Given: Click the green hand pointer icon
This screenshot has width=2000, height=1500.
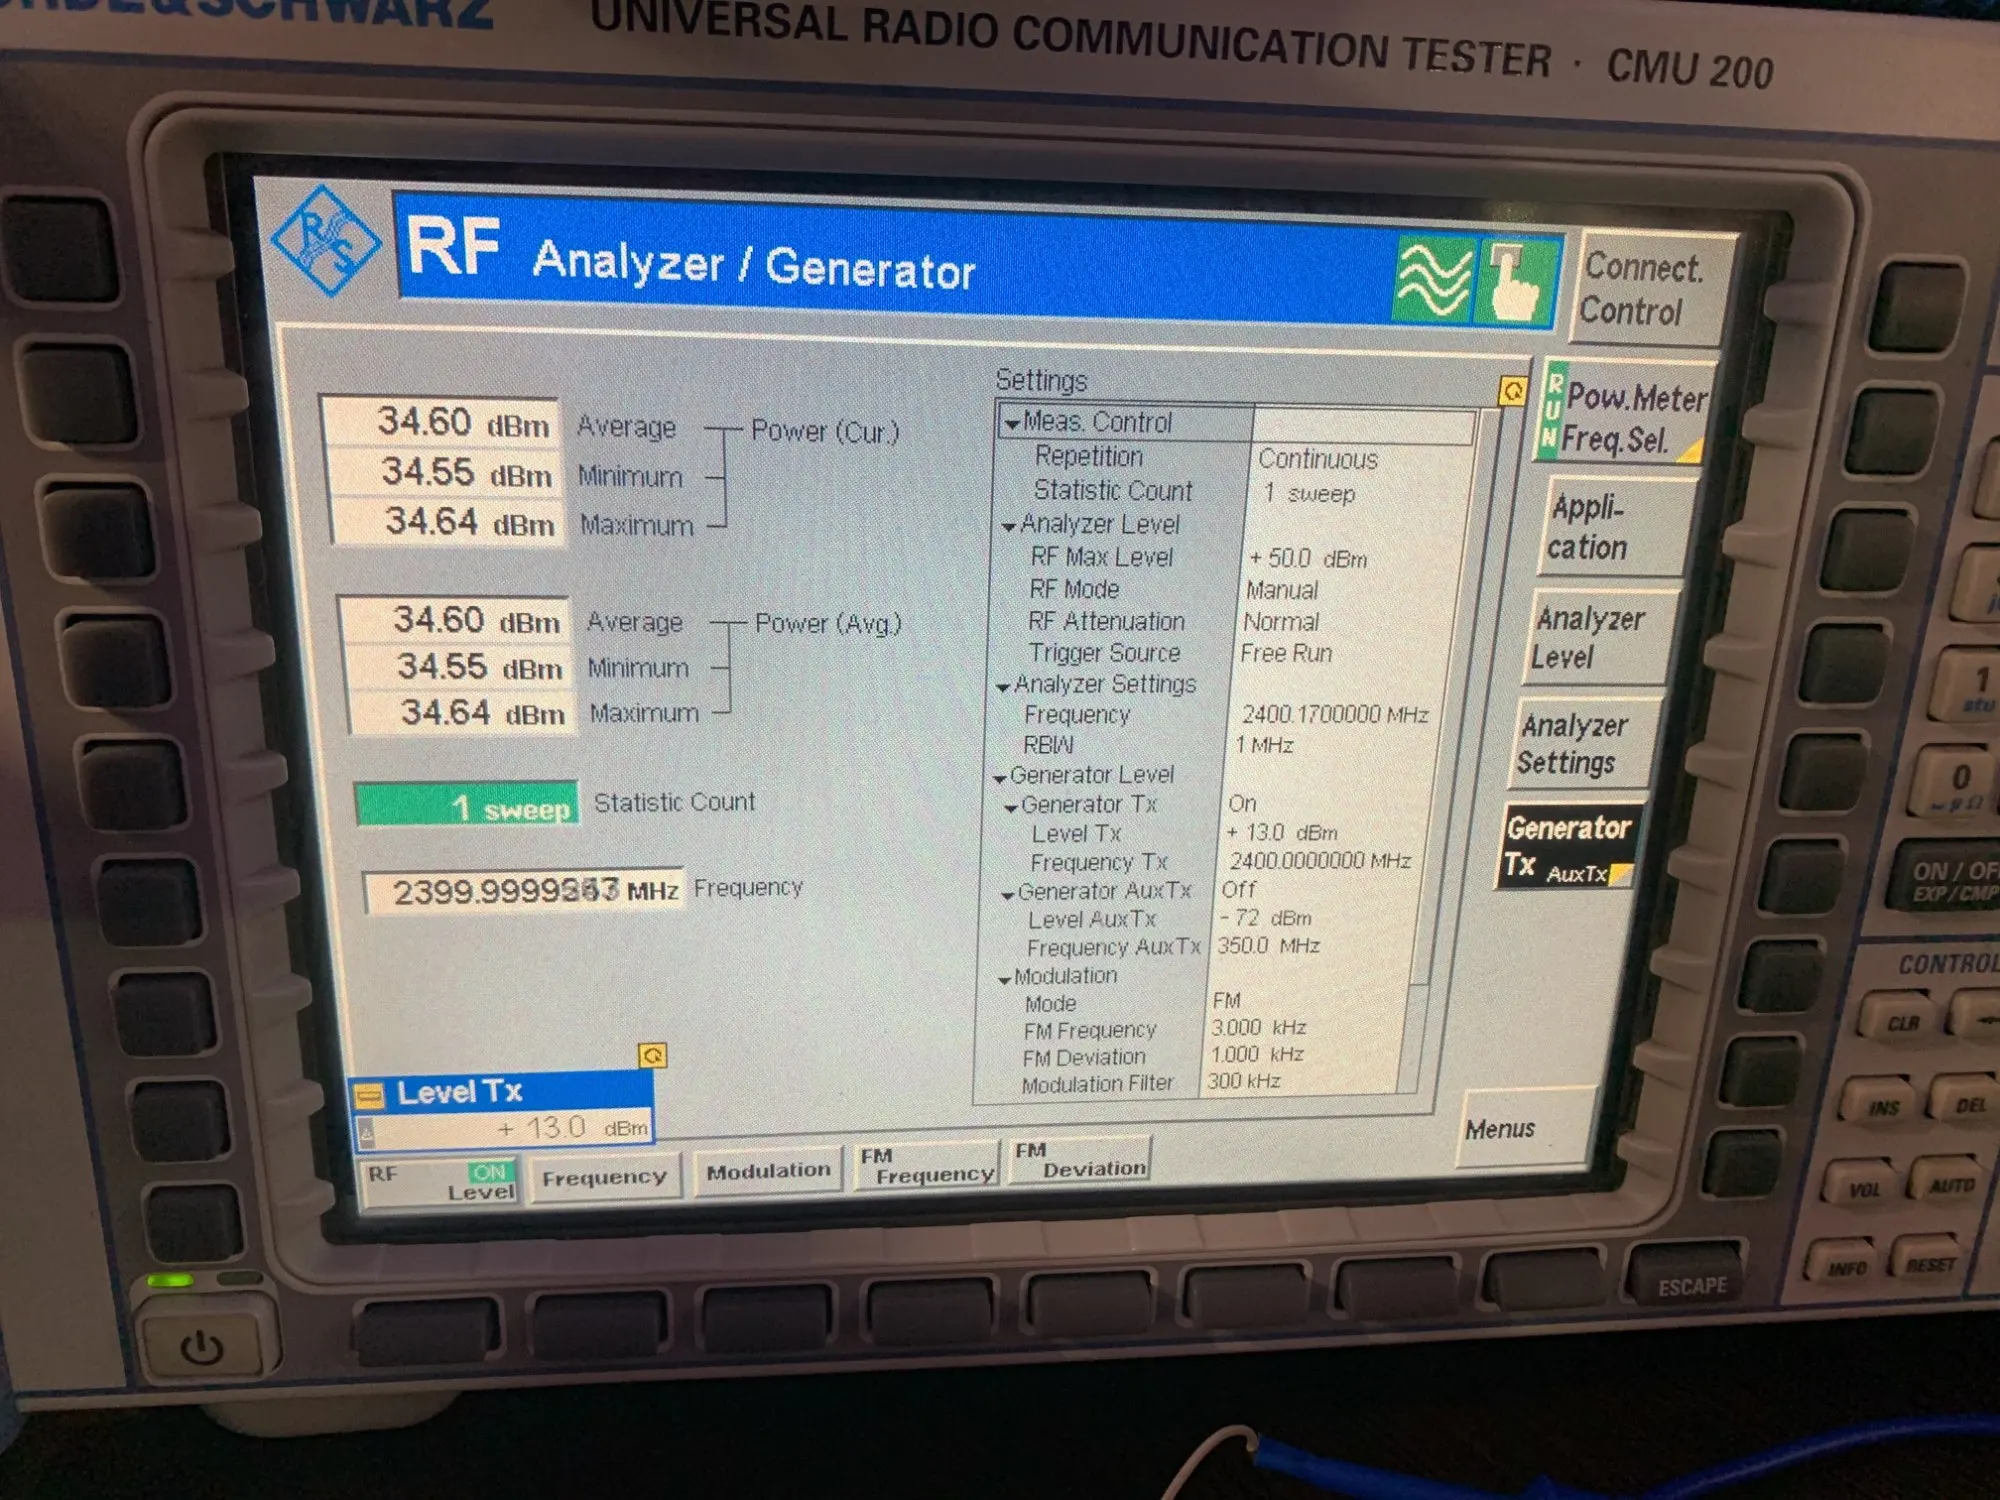Looking at the screenshot, I should click(1515, 283).
